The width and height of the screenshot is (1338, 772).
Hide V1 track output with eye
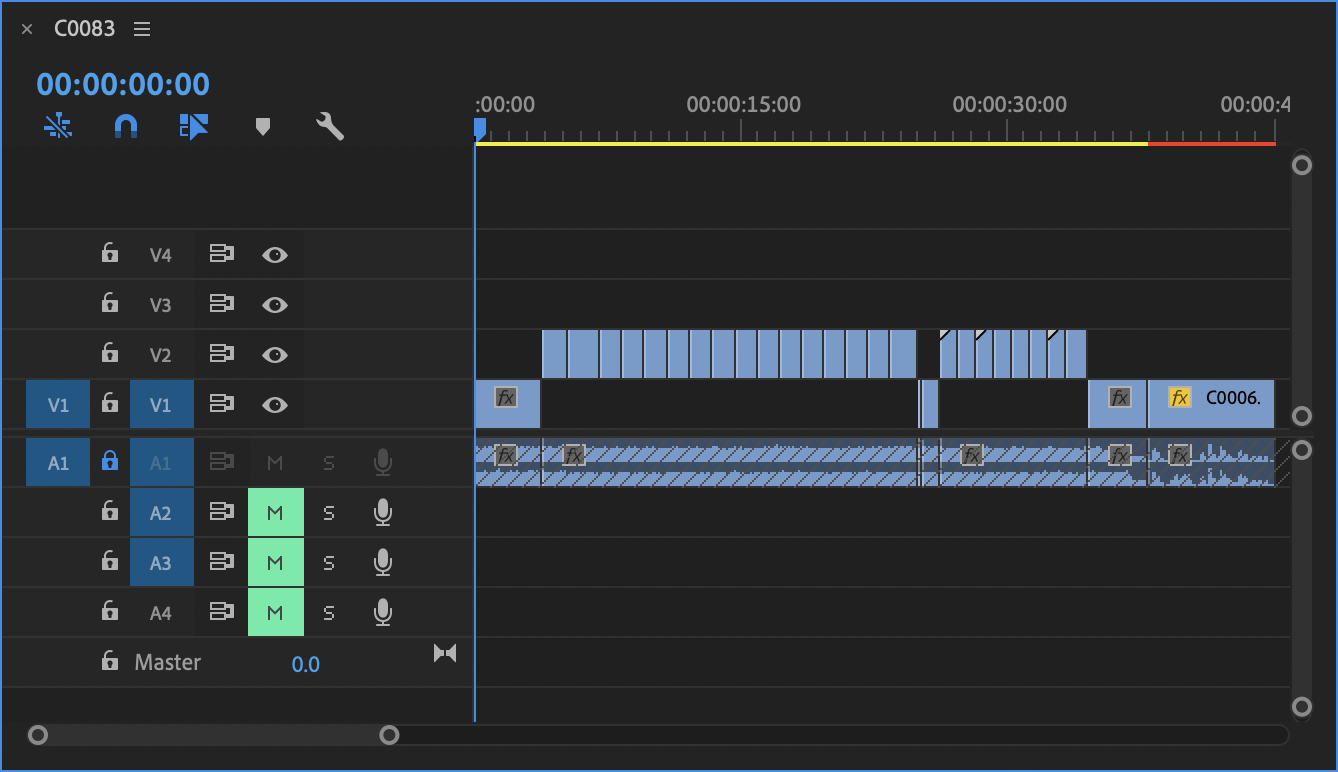click(x=275, y=405)
